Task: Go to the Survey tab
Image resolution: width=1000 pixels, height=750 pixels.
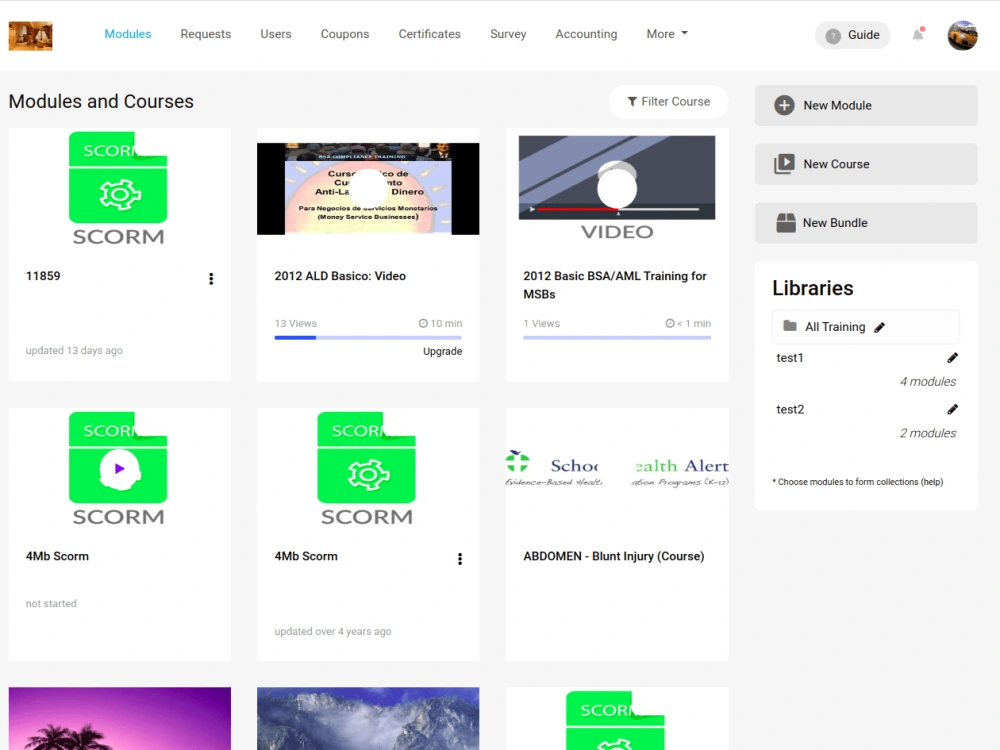Action: [x=508, y=34]
